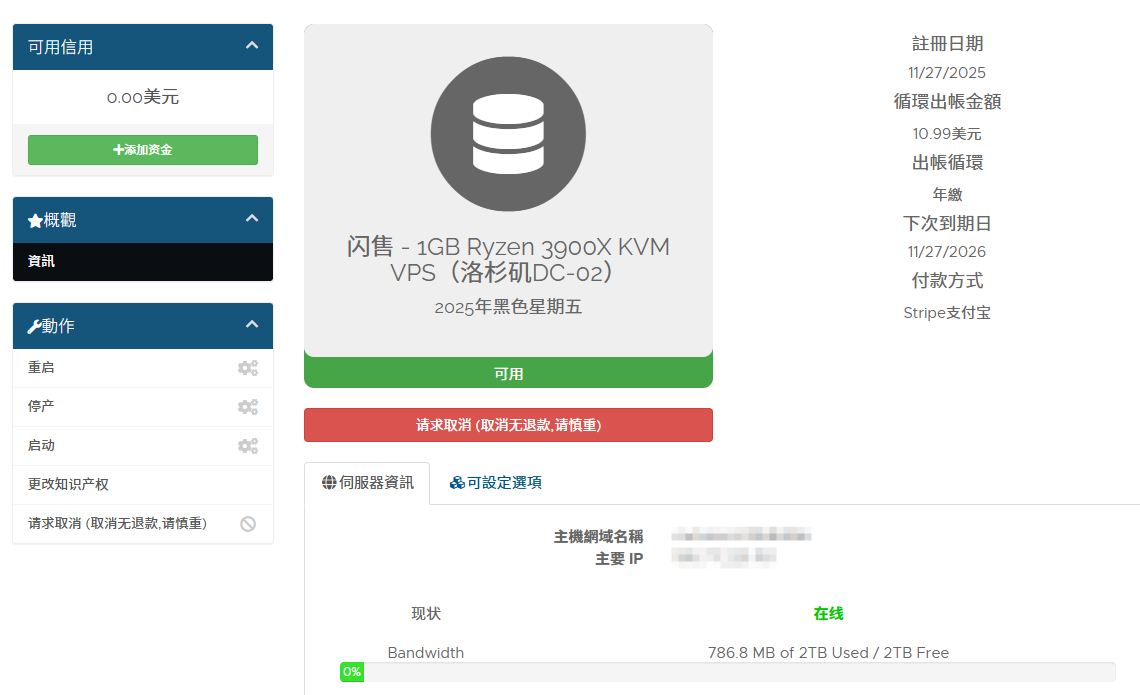This screenshot has height=695, width=1140.
Task: Click the green 可用 status bar
Action: pyautogui.click(x=508, y=373)
